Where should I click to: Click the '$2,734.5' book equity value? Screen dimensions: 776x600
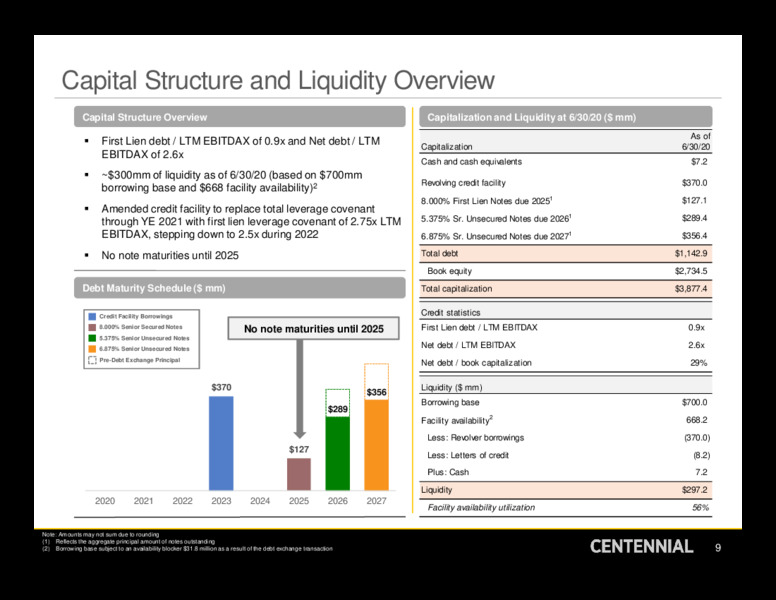point(691,271)
